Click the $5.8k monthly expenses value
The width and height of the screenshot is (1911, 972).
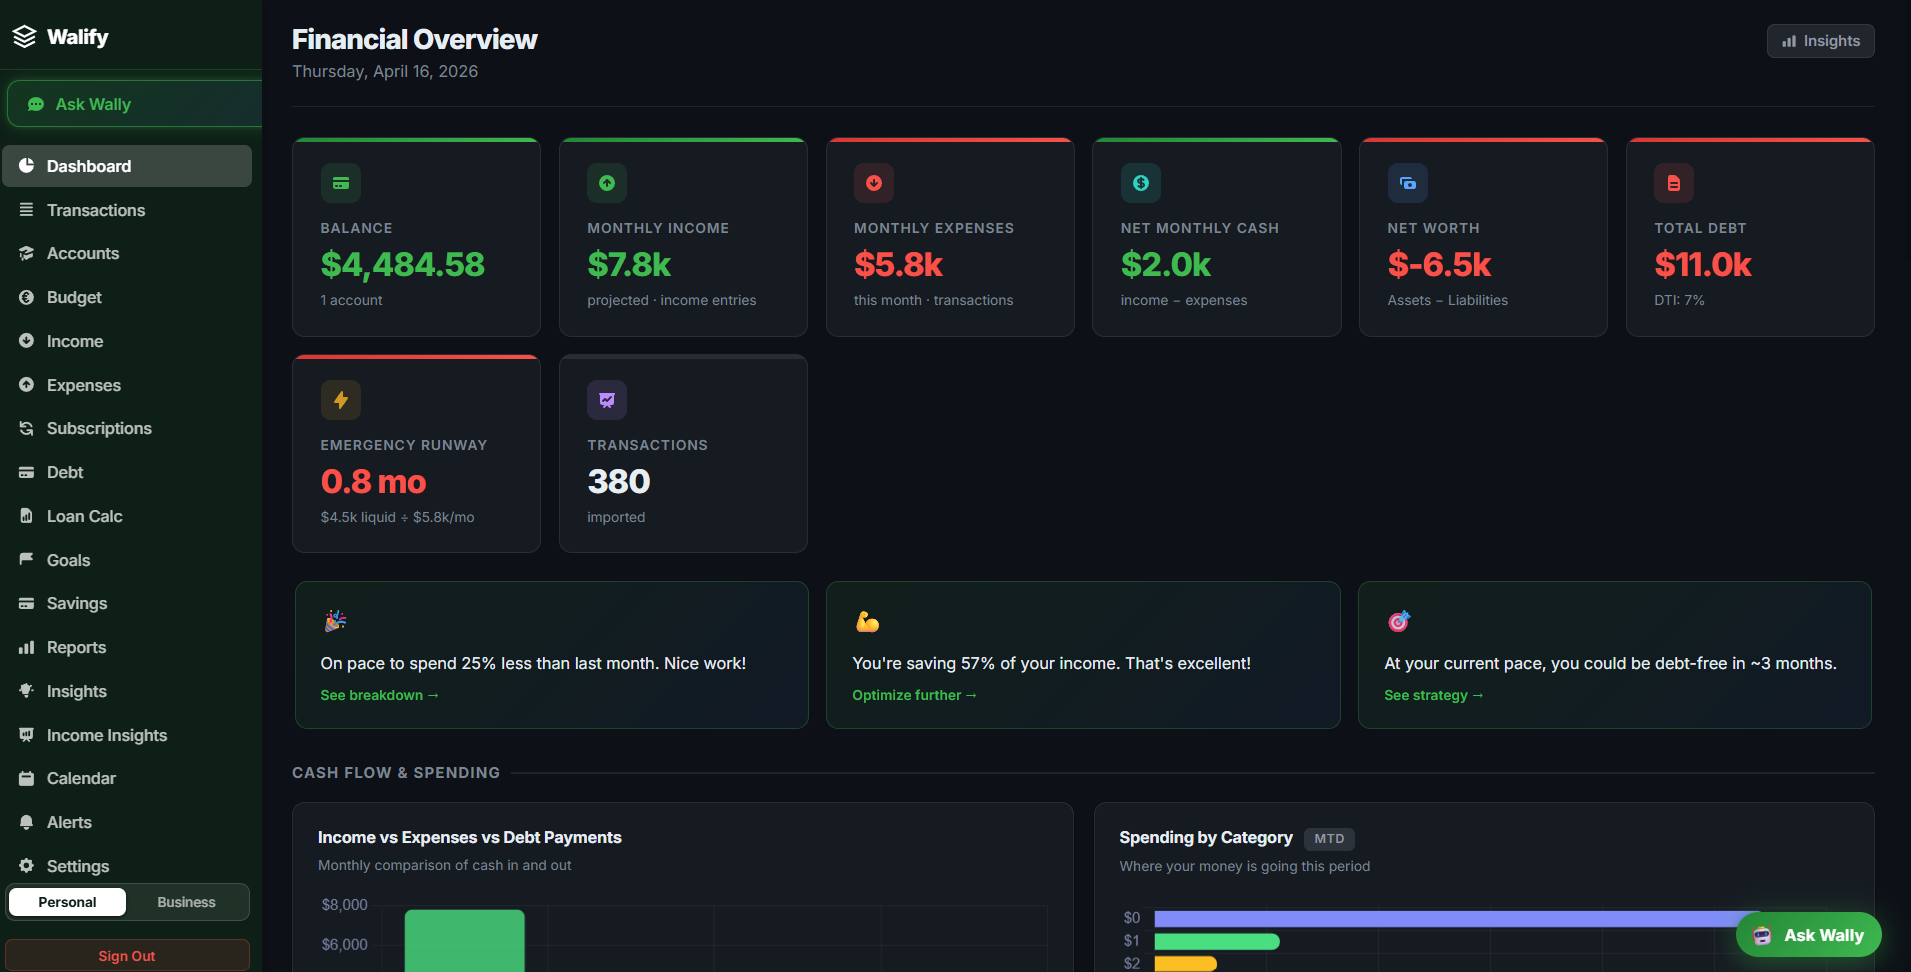tap(898, 264)
